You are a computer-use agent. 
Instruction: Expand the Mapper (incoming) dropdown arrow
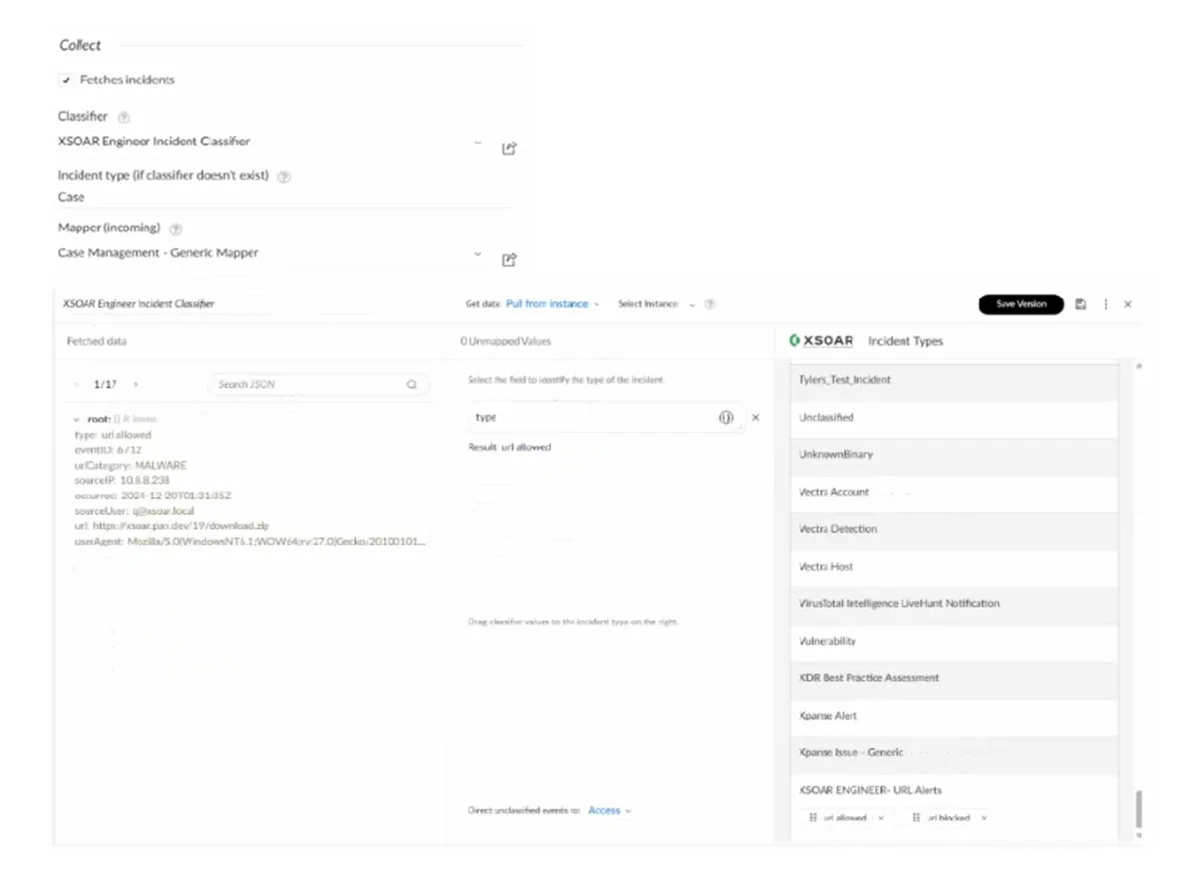point(477,254)
